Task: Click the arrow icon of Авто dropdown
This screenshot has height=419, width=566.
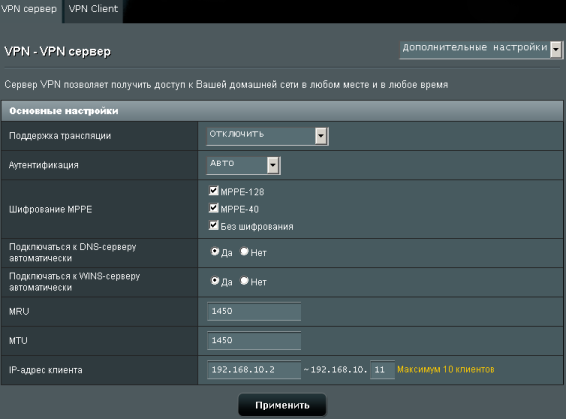Action: [x=273, y=165]
